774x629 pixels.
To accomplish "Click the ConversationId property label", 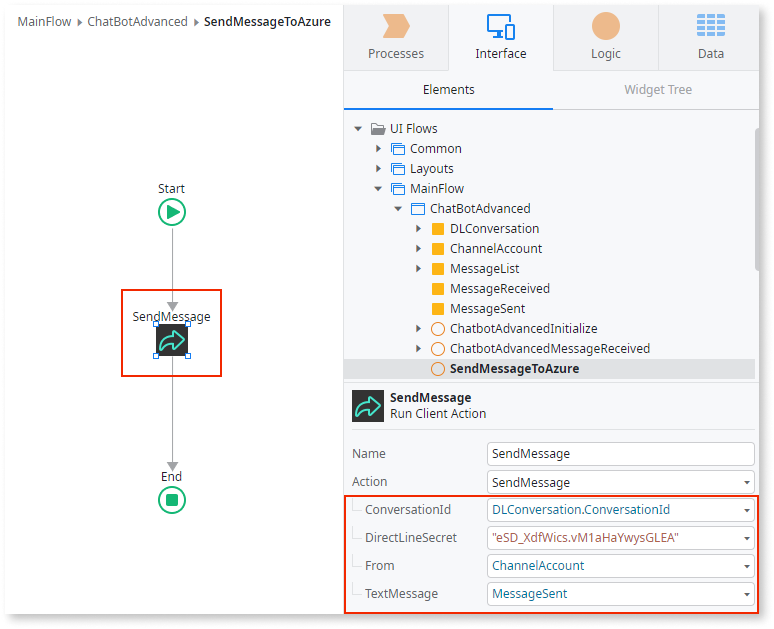I will (x=408, y=510).
